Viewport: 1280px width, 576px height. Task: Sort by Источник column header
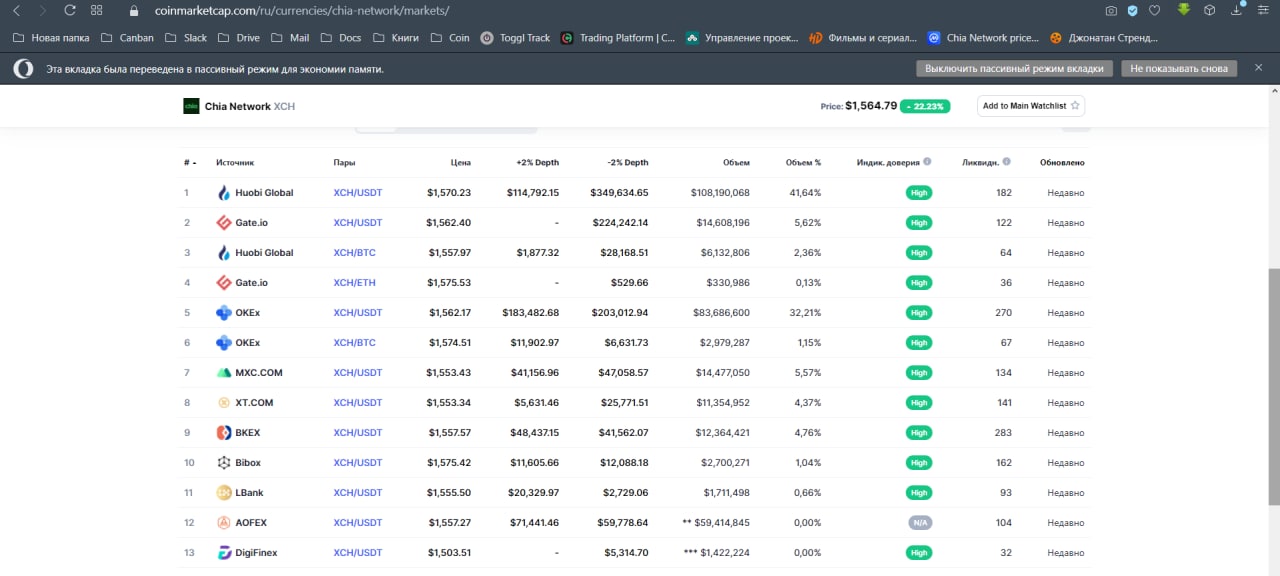[x=235, y=162]
